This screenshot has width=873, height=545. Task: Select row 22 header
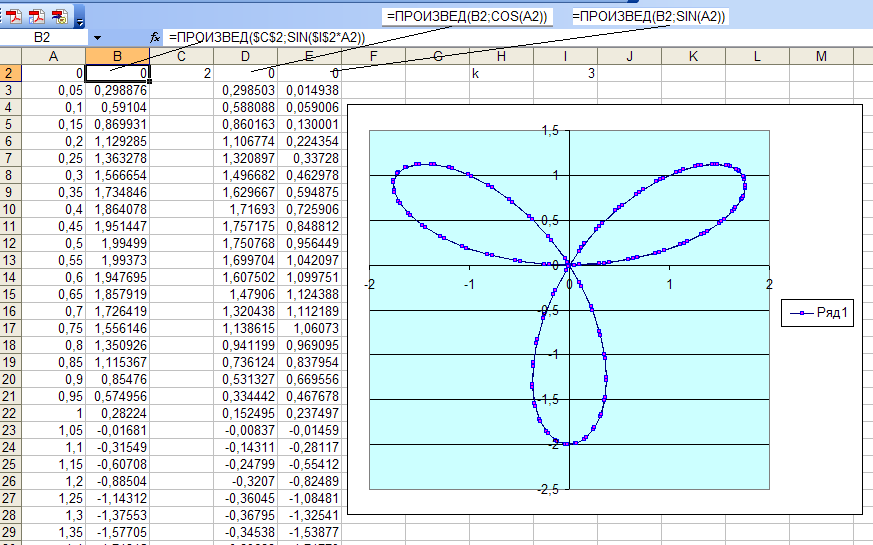coord(10,413)
